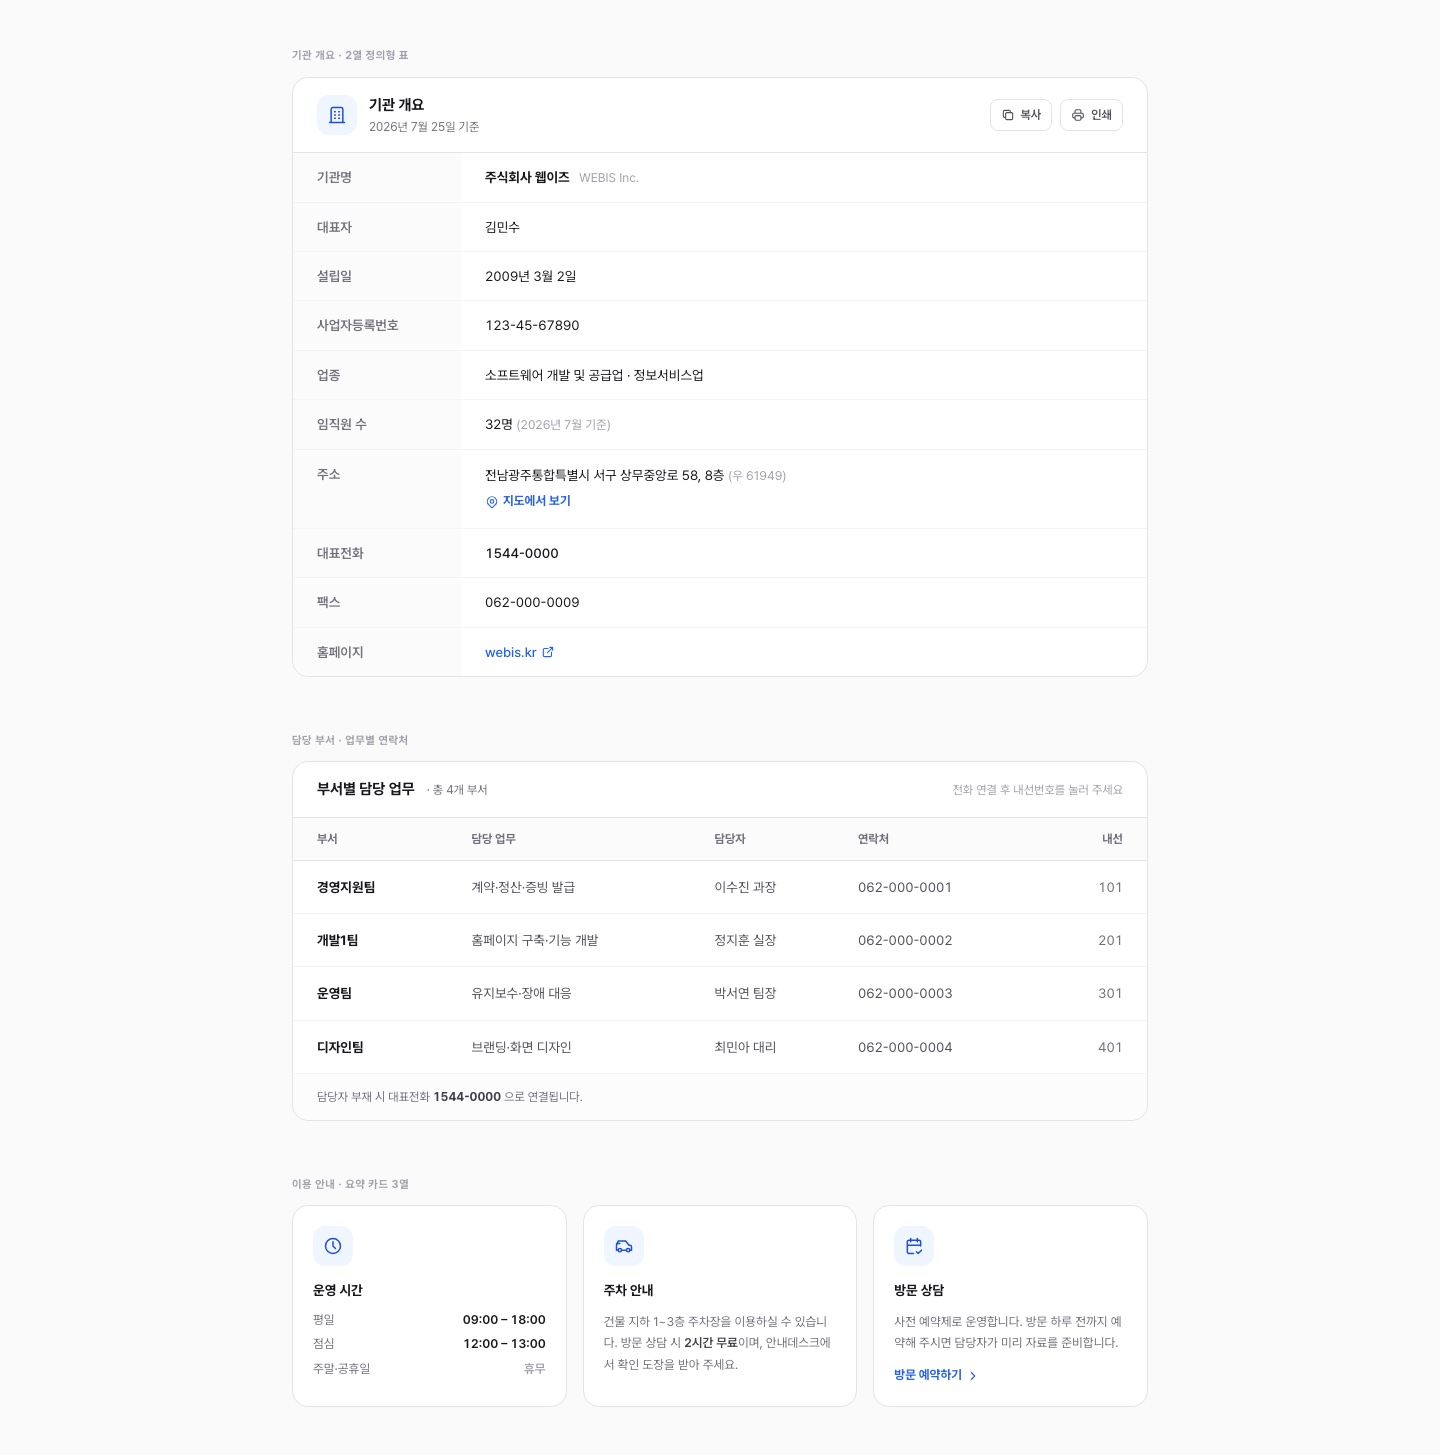The height and width of the screenshot is (1455, 1440).
Task: Select the 경영지원팀 row name
Action: click(x=346, y=887)
